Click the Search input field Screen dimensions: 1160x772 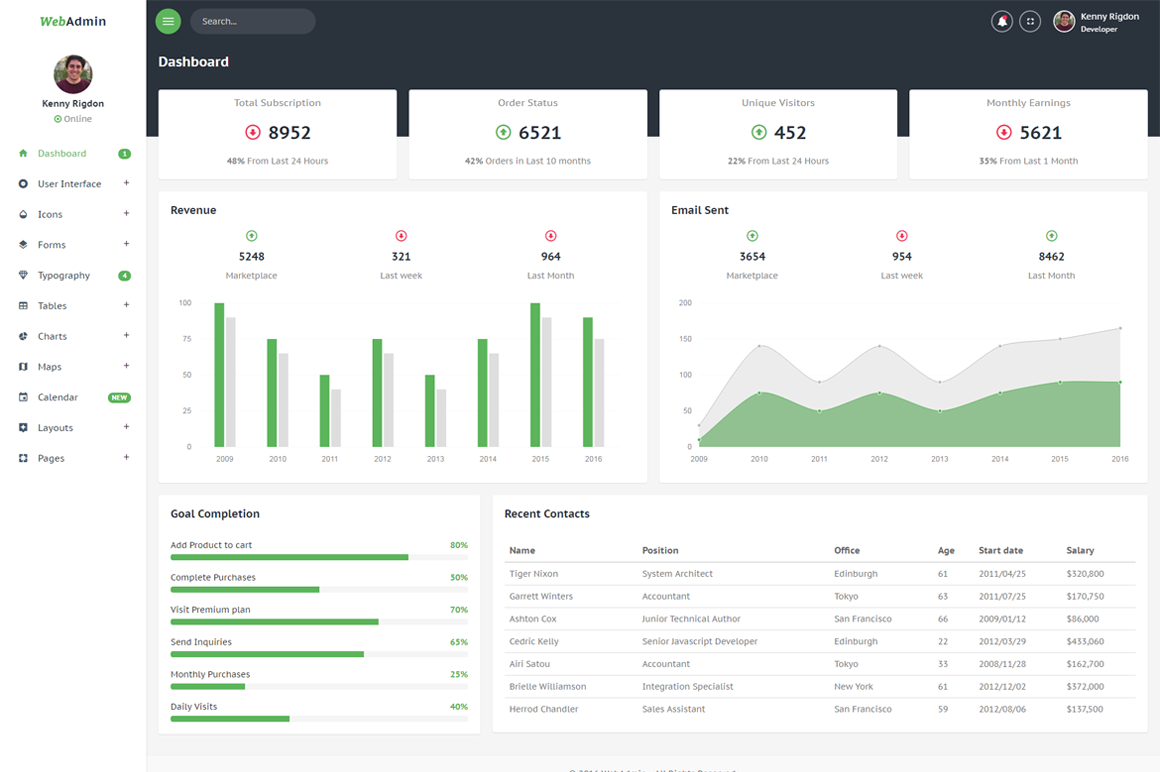pyautogui.click(x=252, y=21)
